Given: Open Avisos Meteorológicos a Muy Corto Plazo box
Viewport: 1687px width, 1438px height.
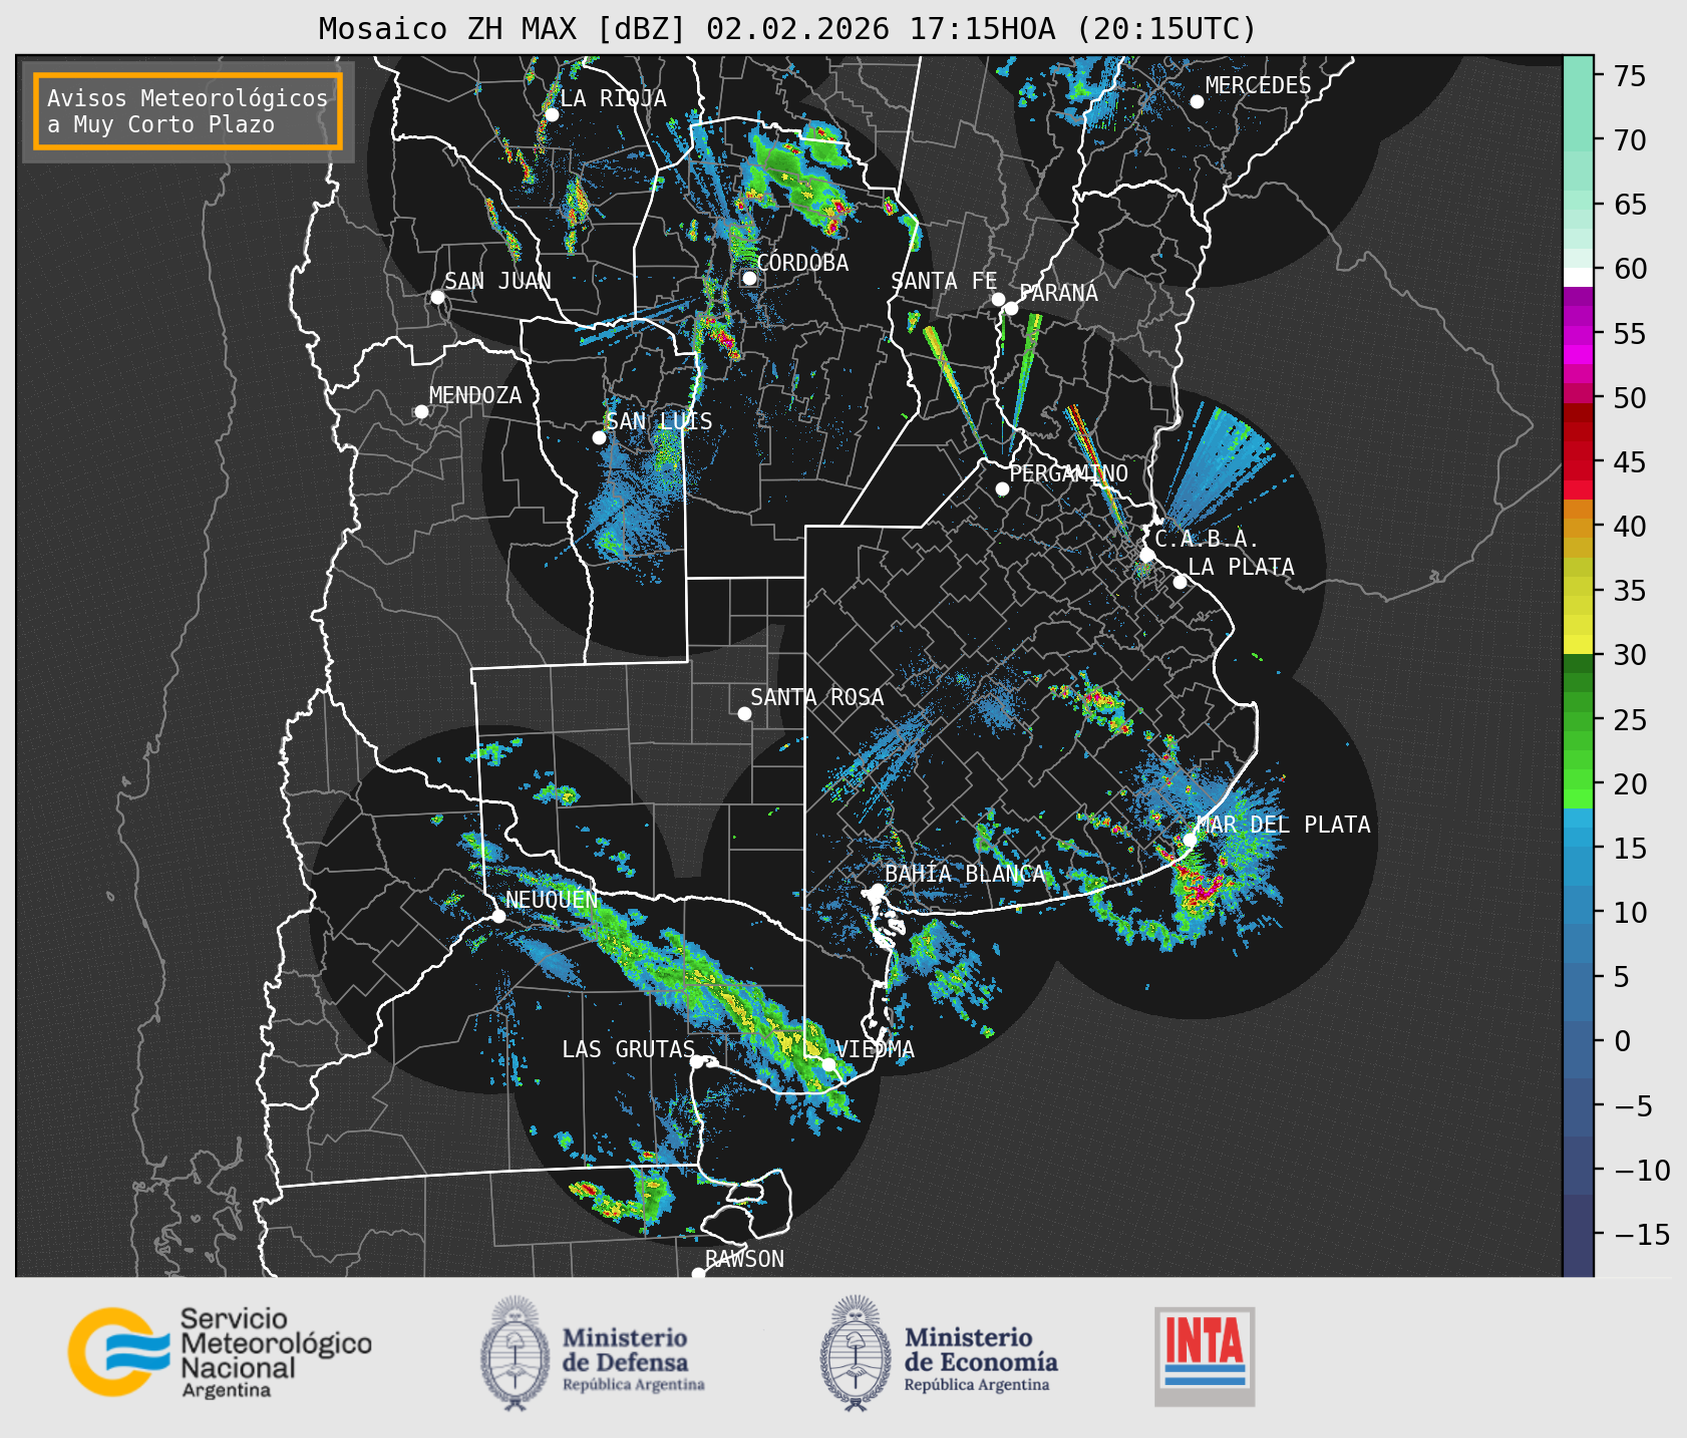Looking at the screenshot, I should point(188,111).
